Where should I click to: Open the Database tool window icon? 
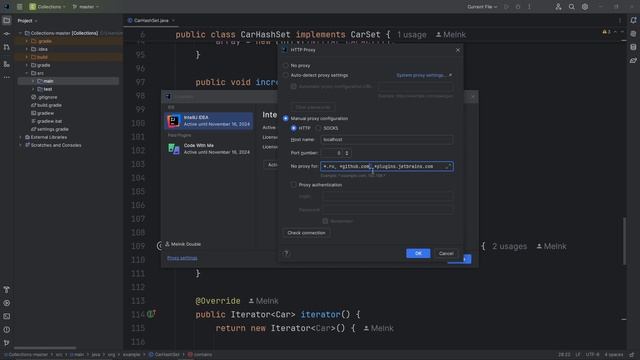(633, 47)
